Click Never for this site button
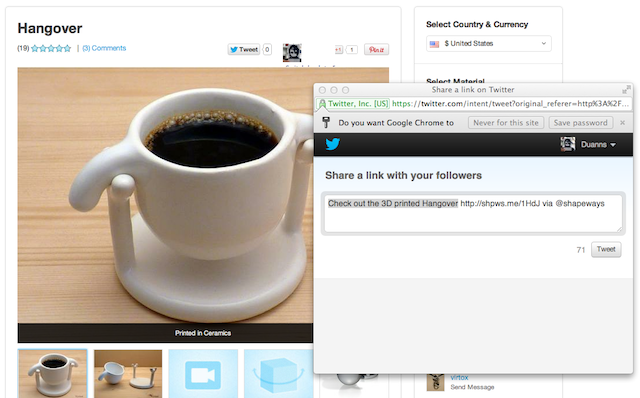 click(506, 123)
